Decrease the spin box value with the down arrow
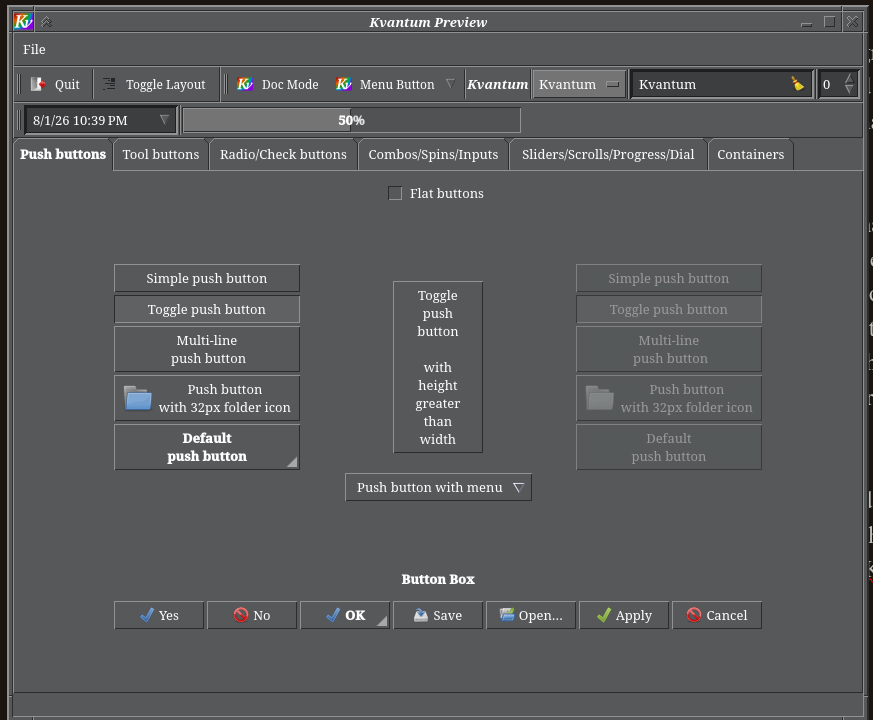This screenshot has height=720, width=873. (x=849, y=90)
